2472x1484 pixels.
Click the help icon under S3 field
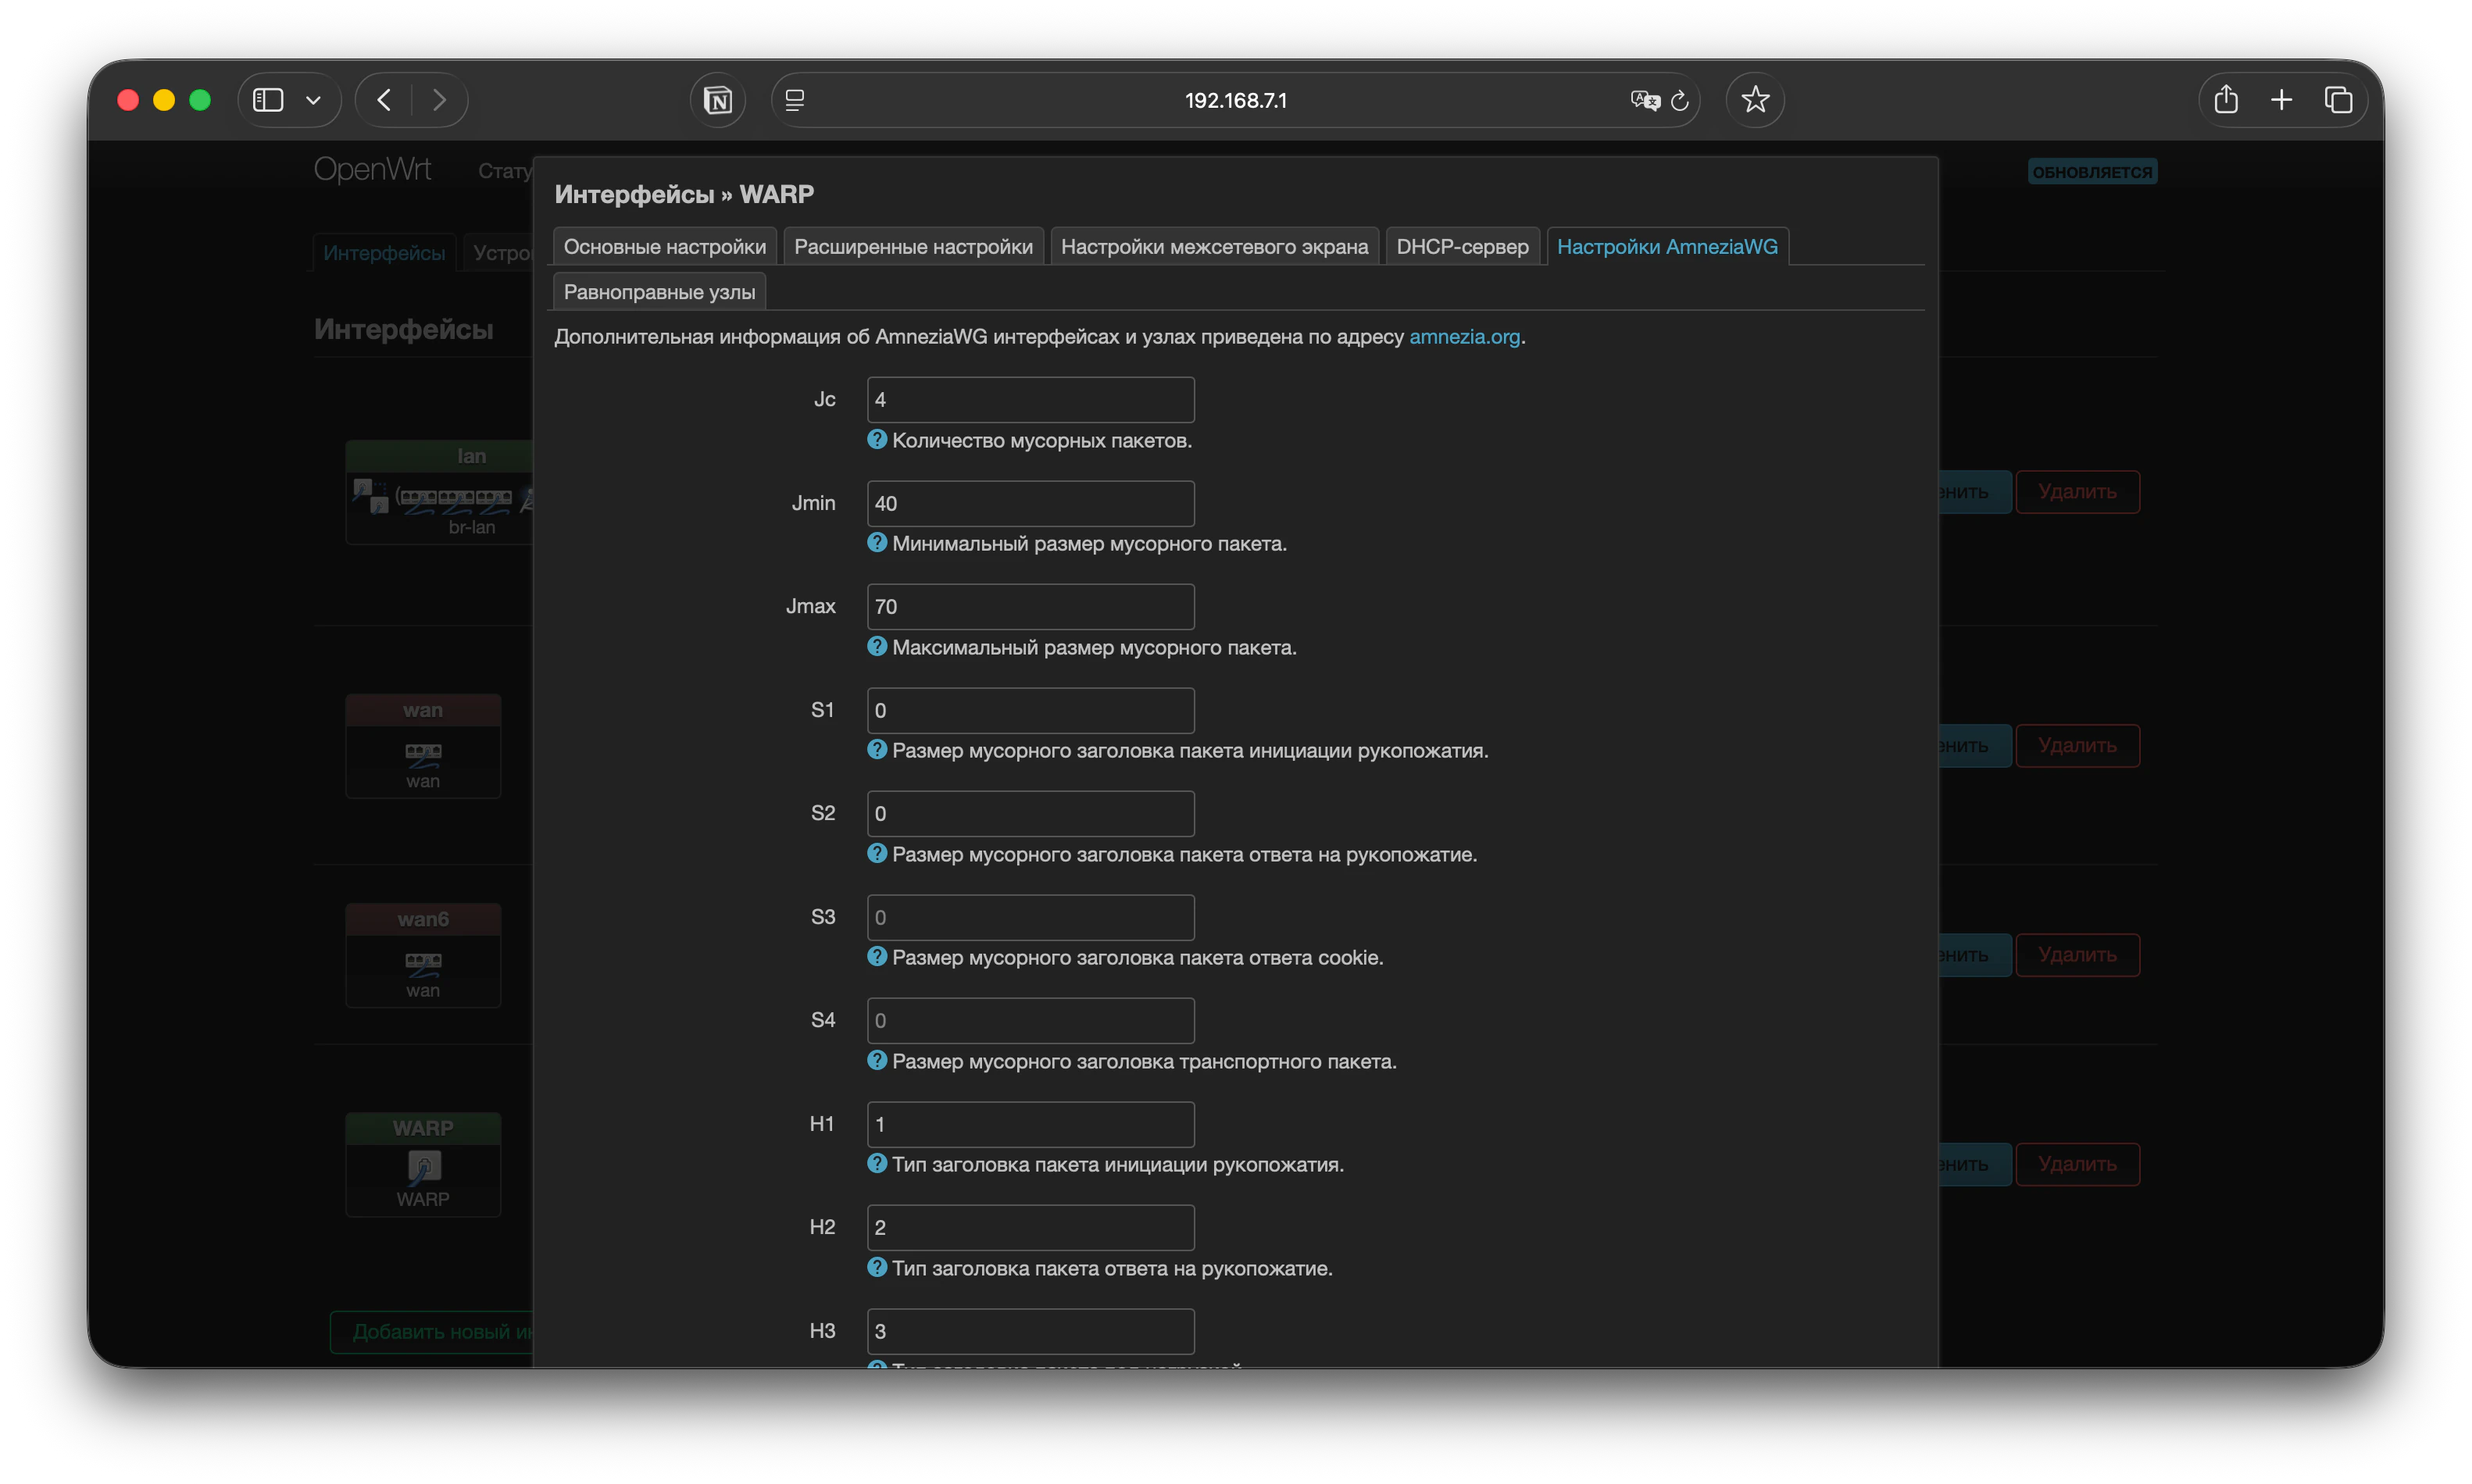[x=877, y=956]
